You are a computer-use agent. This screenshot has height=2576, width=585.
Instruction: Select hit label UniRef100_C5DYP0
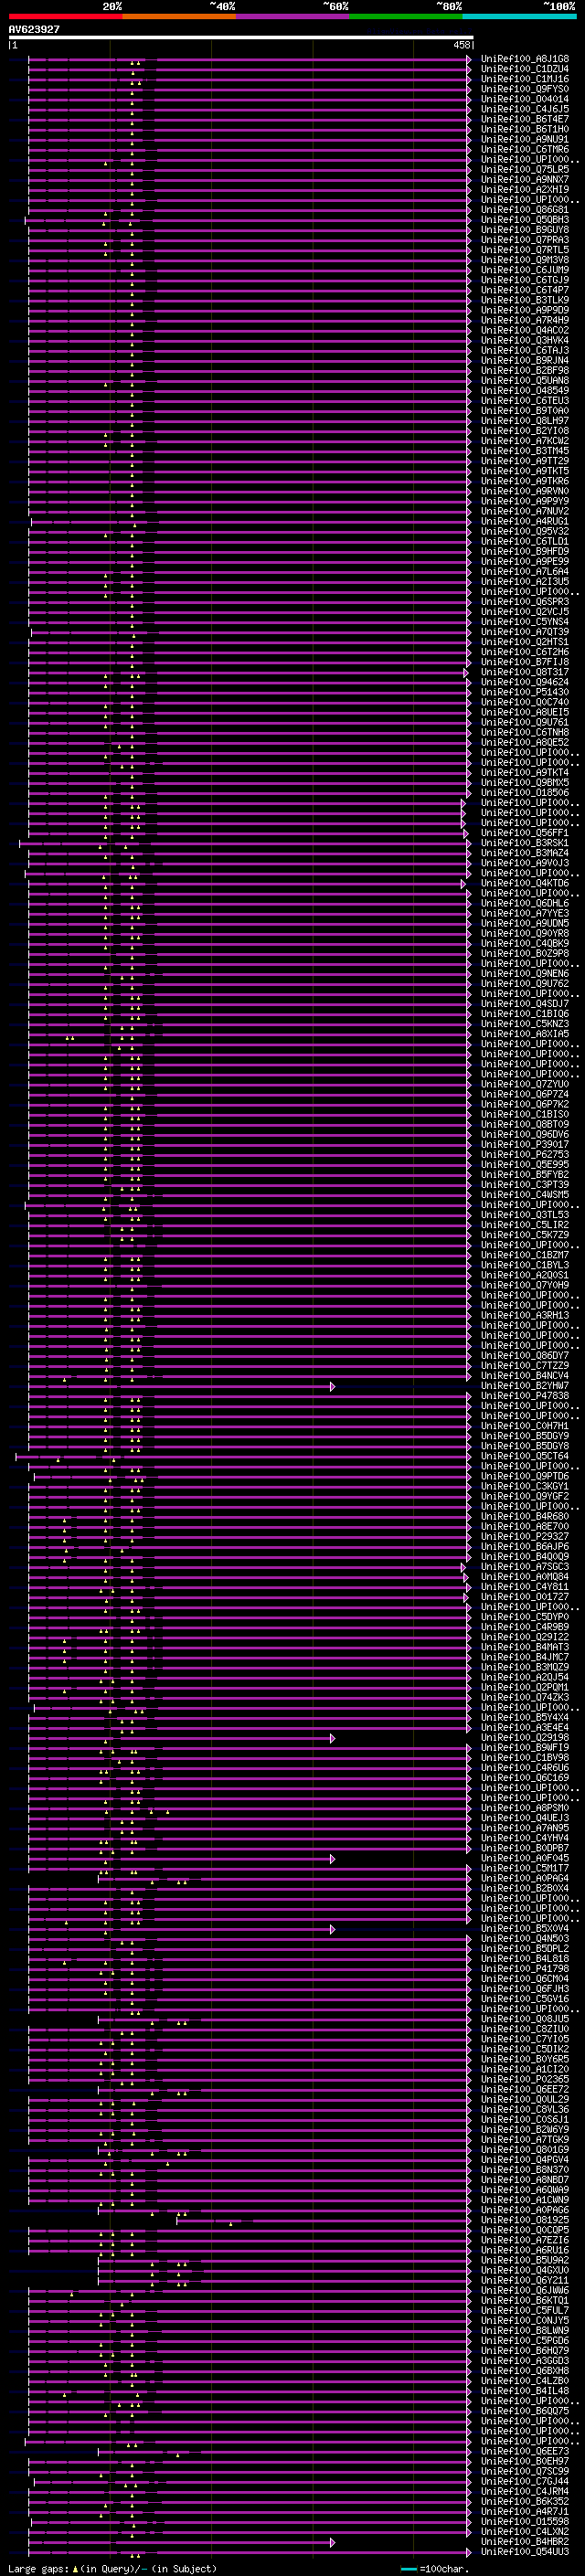point(525,1617)
